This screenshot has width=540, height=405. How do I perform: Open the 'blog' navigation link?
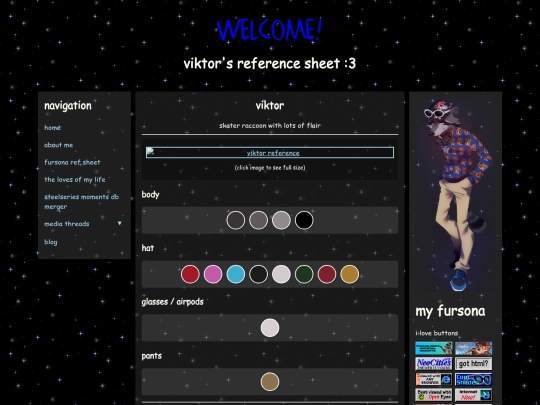click(51, 242)
